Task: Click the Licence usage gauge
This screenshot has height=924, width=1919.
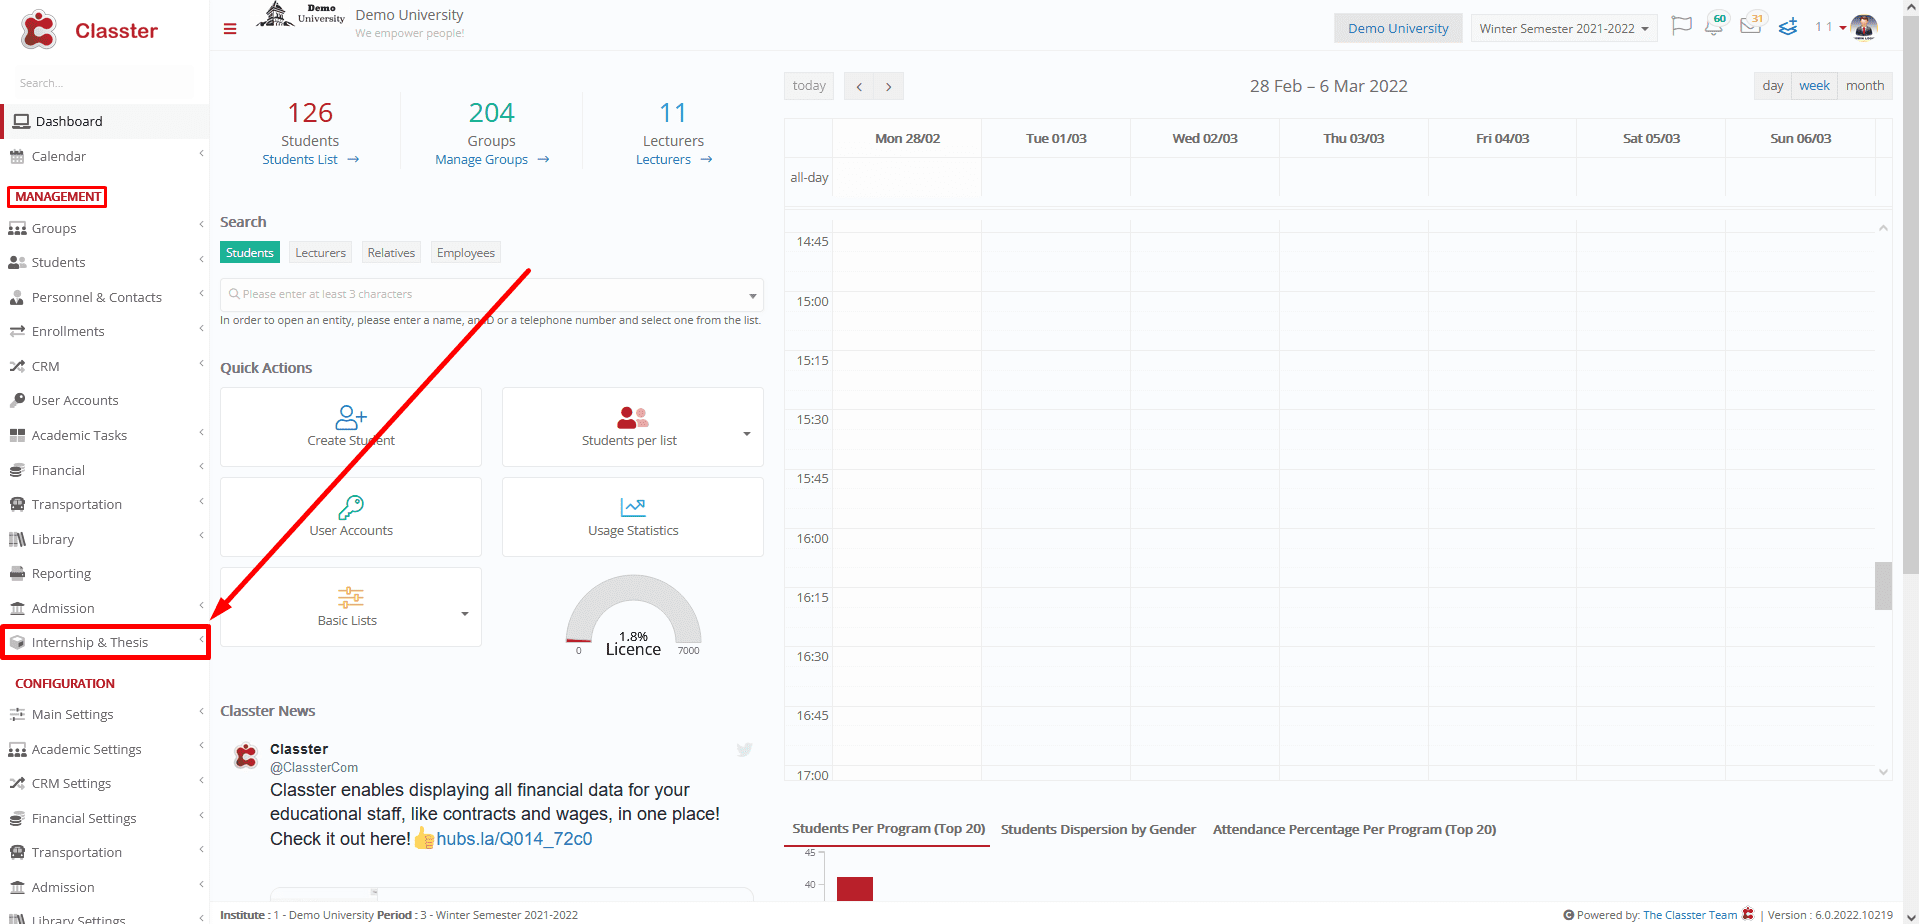Action: click(x=633, y=614)
